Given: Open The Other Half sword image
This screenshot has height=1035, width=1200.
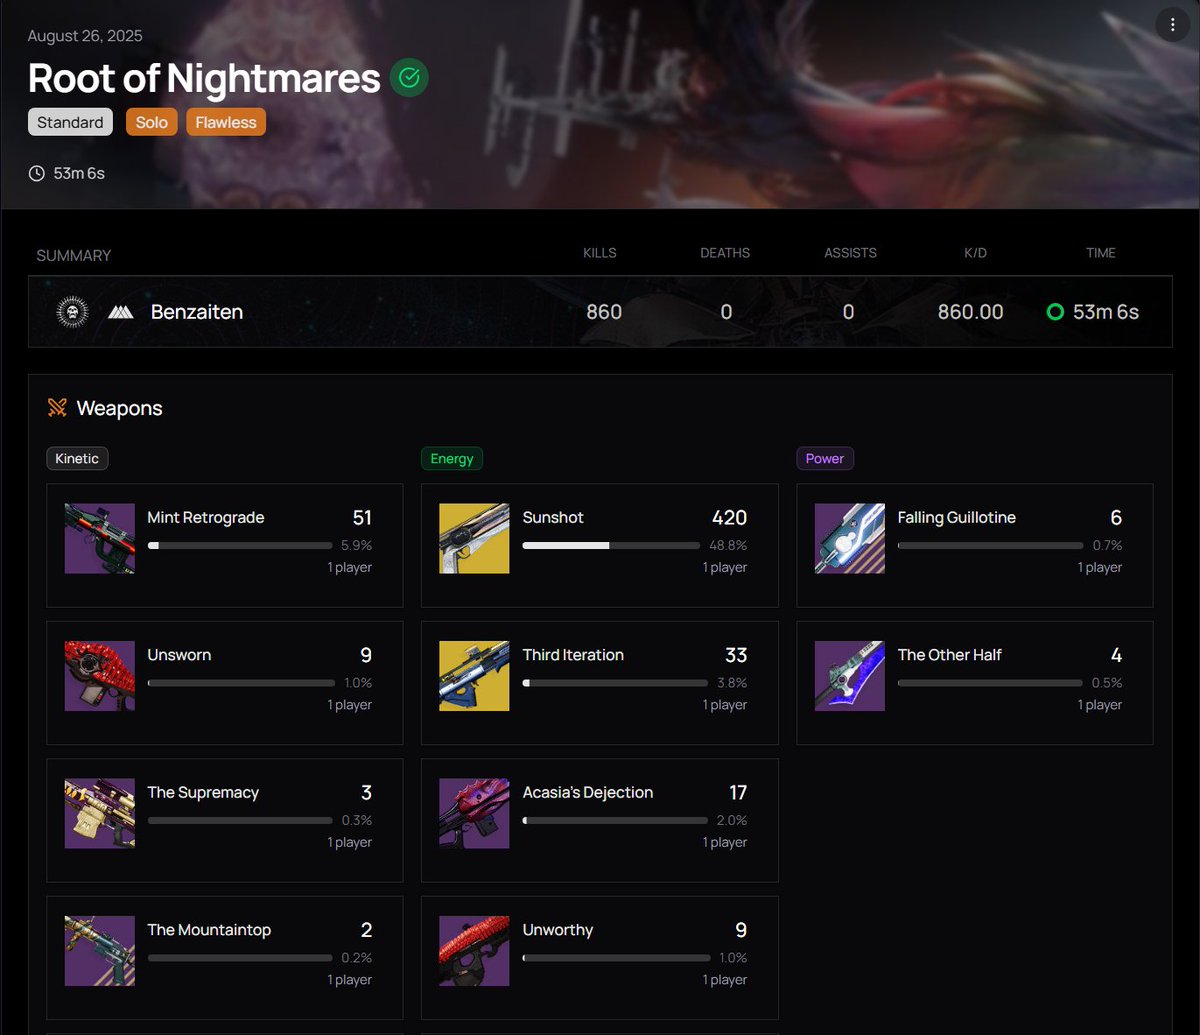Looking at the screenshot, I should click(850, 676).
